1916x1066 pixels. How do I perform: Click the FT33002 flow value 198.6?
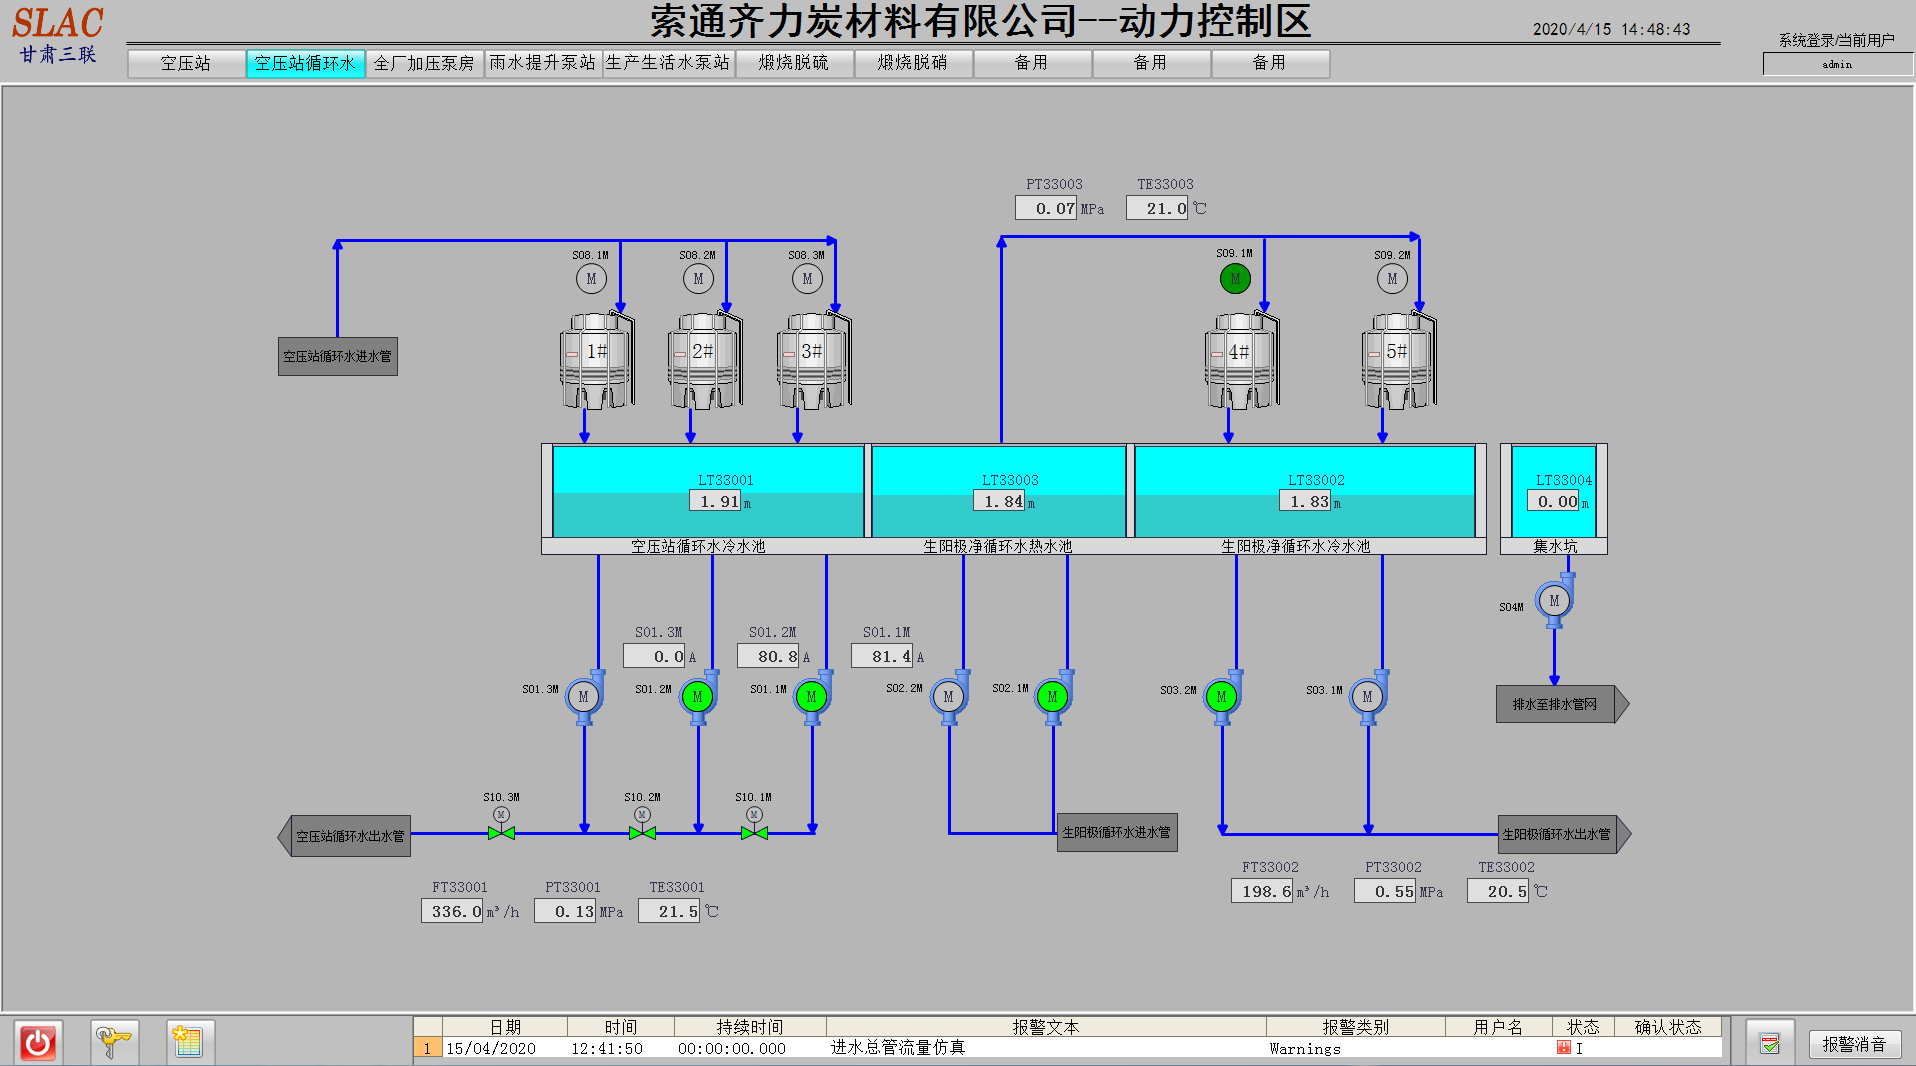[1263, 891]
